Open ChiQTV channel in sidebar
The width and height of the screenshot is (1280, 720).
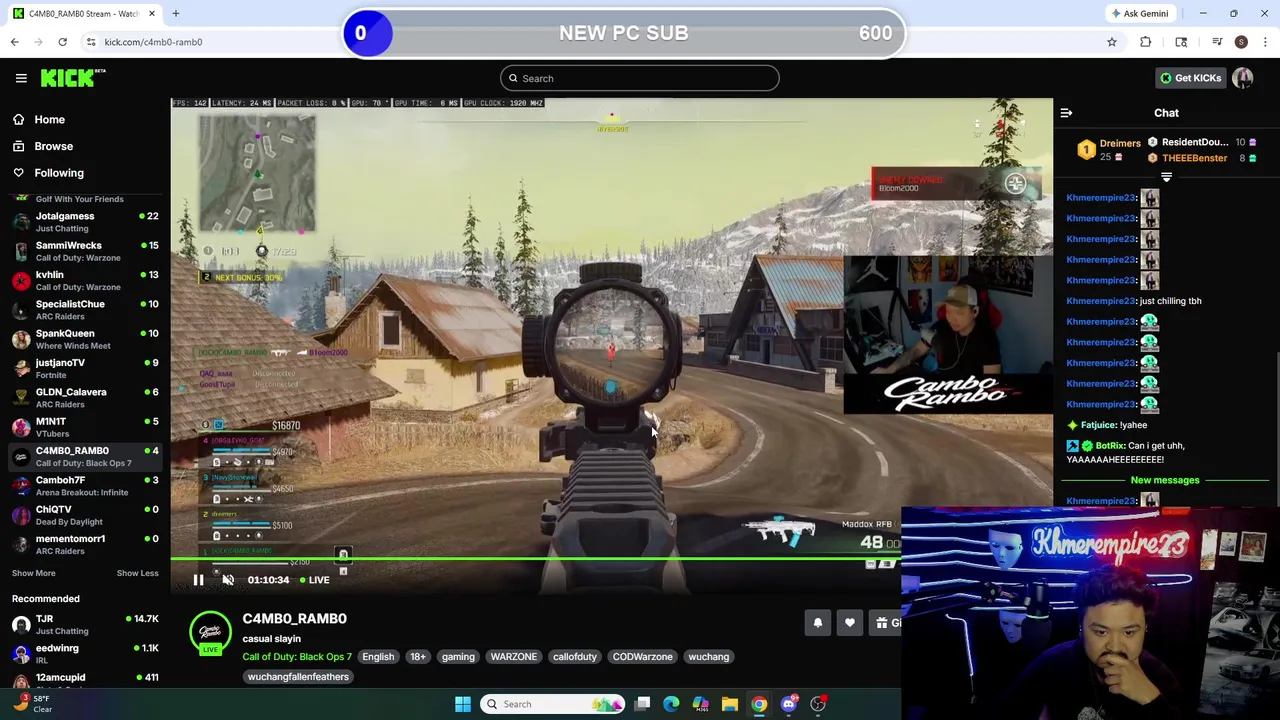point(85,515)
